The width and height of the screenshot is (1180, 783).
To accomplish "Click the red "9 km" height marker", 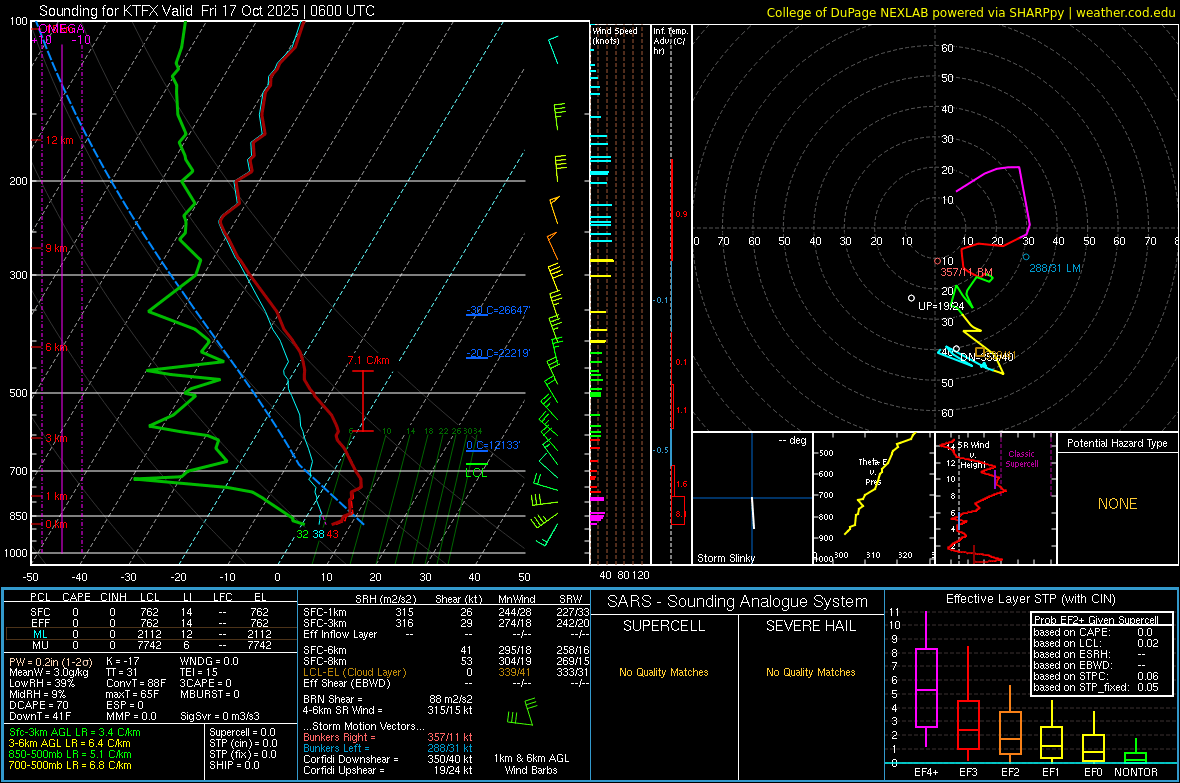I will 56,248.
